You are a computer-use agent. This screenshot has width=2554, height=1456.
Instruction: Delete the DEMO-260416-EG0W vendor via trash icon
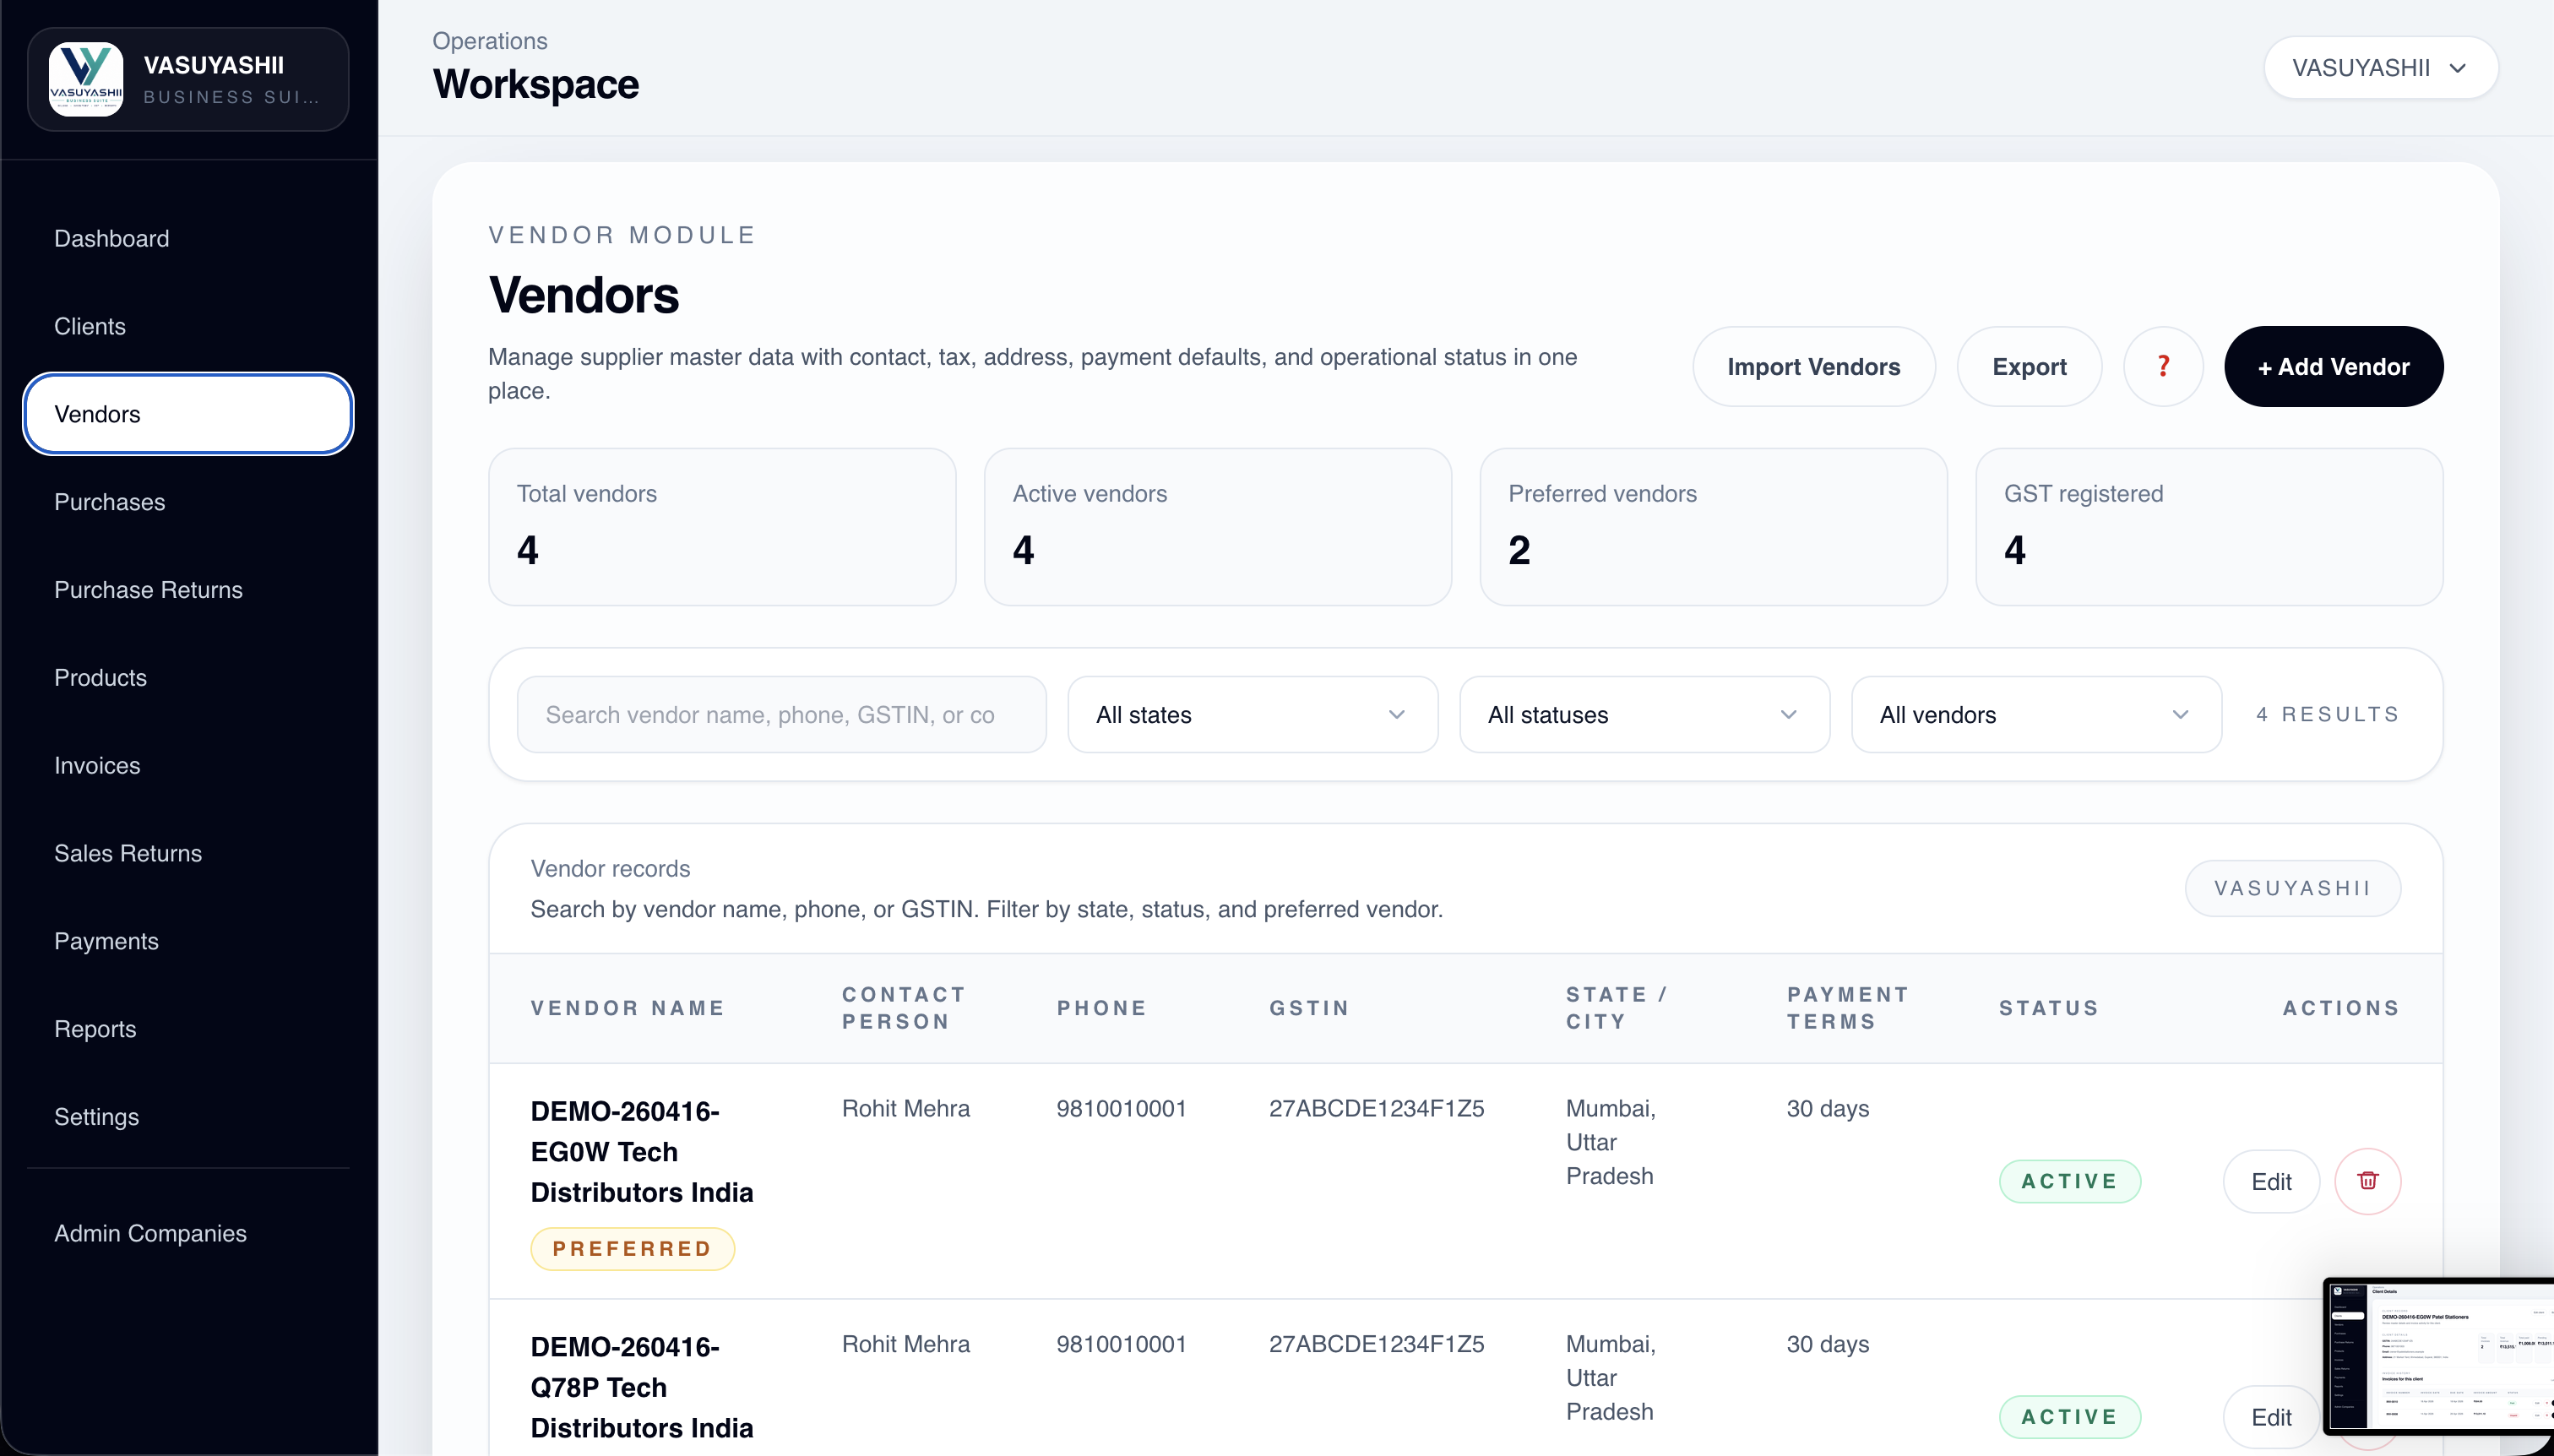click(2367, 1181)
